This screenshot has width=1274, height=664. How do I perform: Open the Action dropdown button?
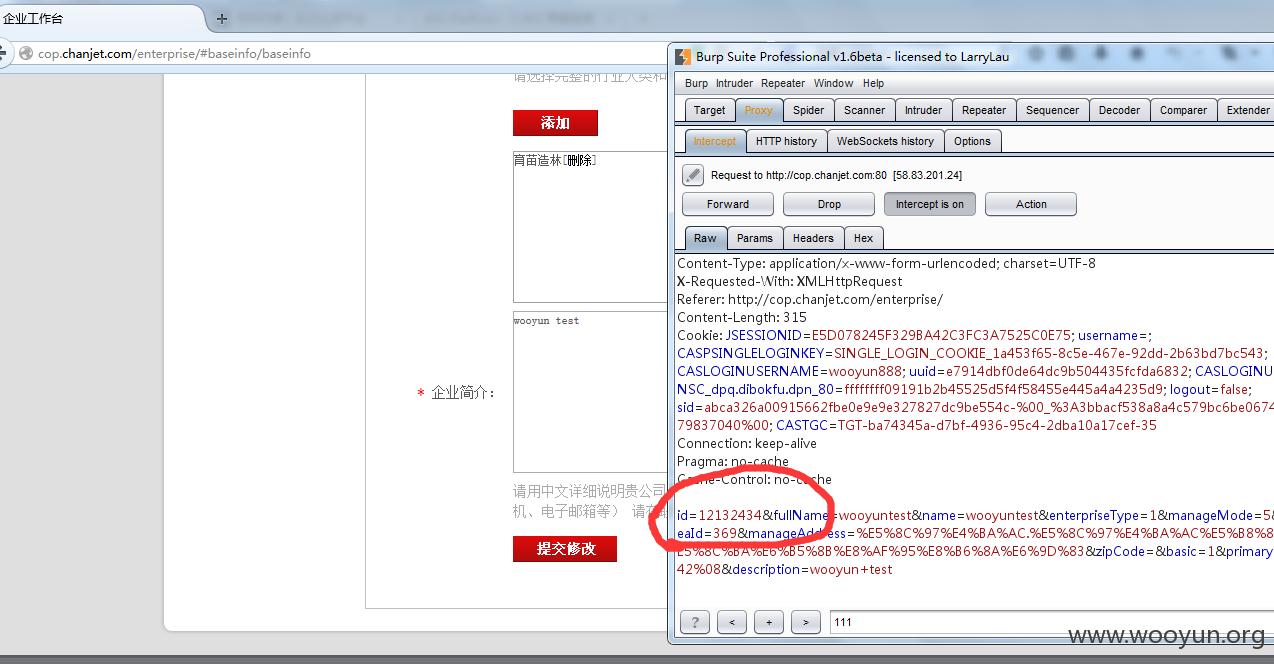(x=1031, y=204)
